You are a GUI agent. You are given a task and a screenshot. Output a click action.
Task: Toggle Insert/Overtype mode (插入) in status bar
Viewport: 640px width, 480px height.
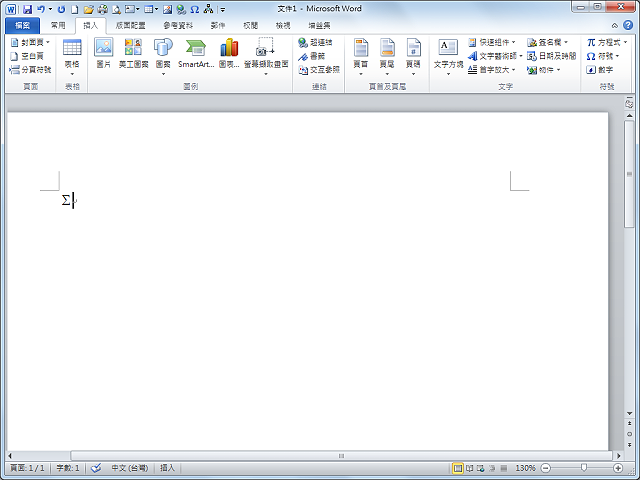click(167, 468)
